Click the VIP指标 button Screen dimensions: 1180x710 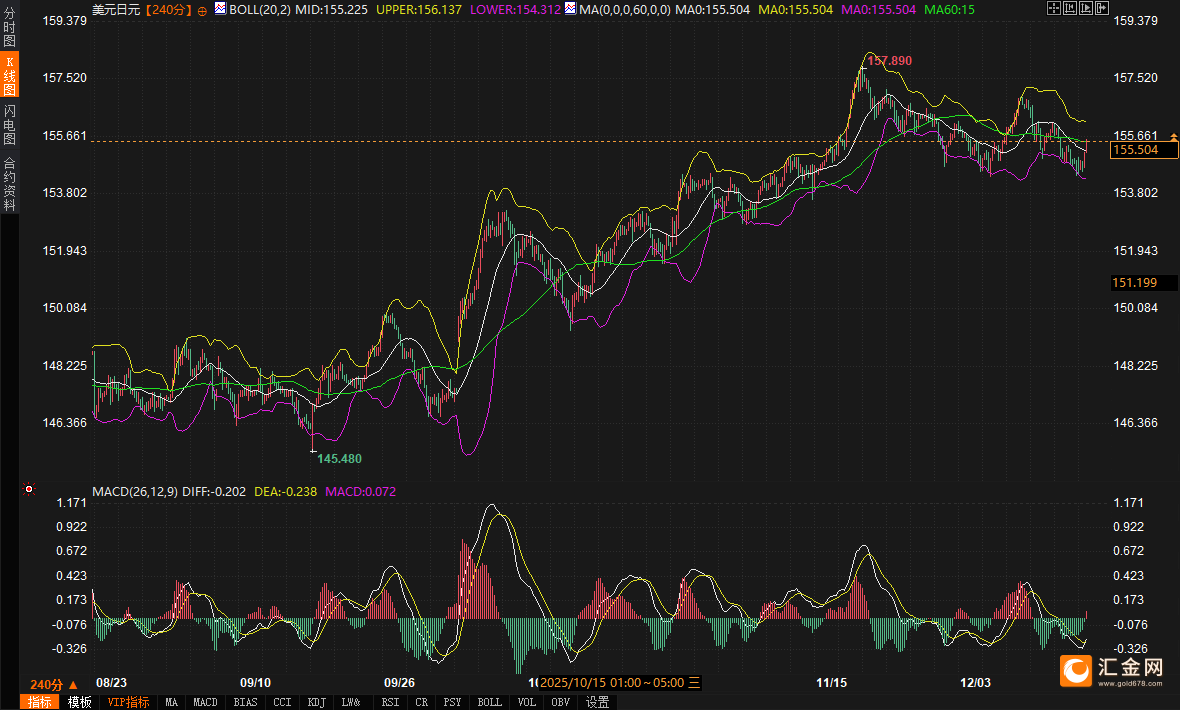(x=128, y=702)
